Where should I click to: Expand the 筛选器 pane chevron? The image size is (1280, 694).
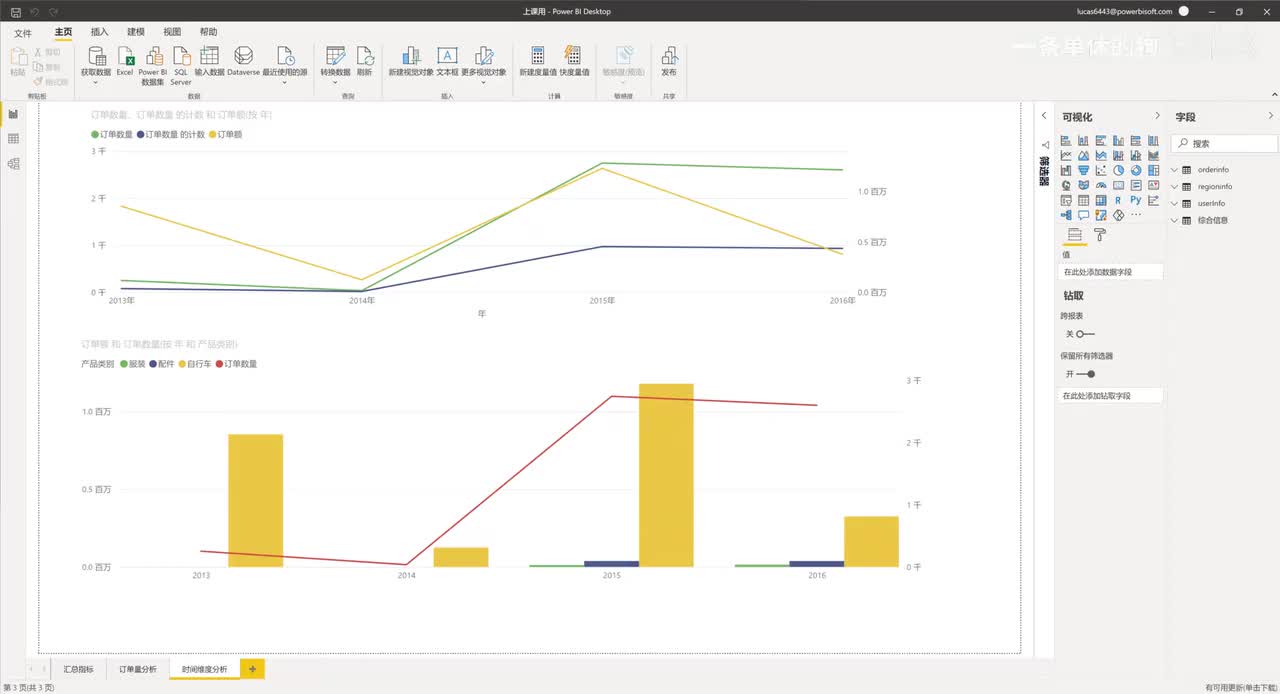(1043, 116)
